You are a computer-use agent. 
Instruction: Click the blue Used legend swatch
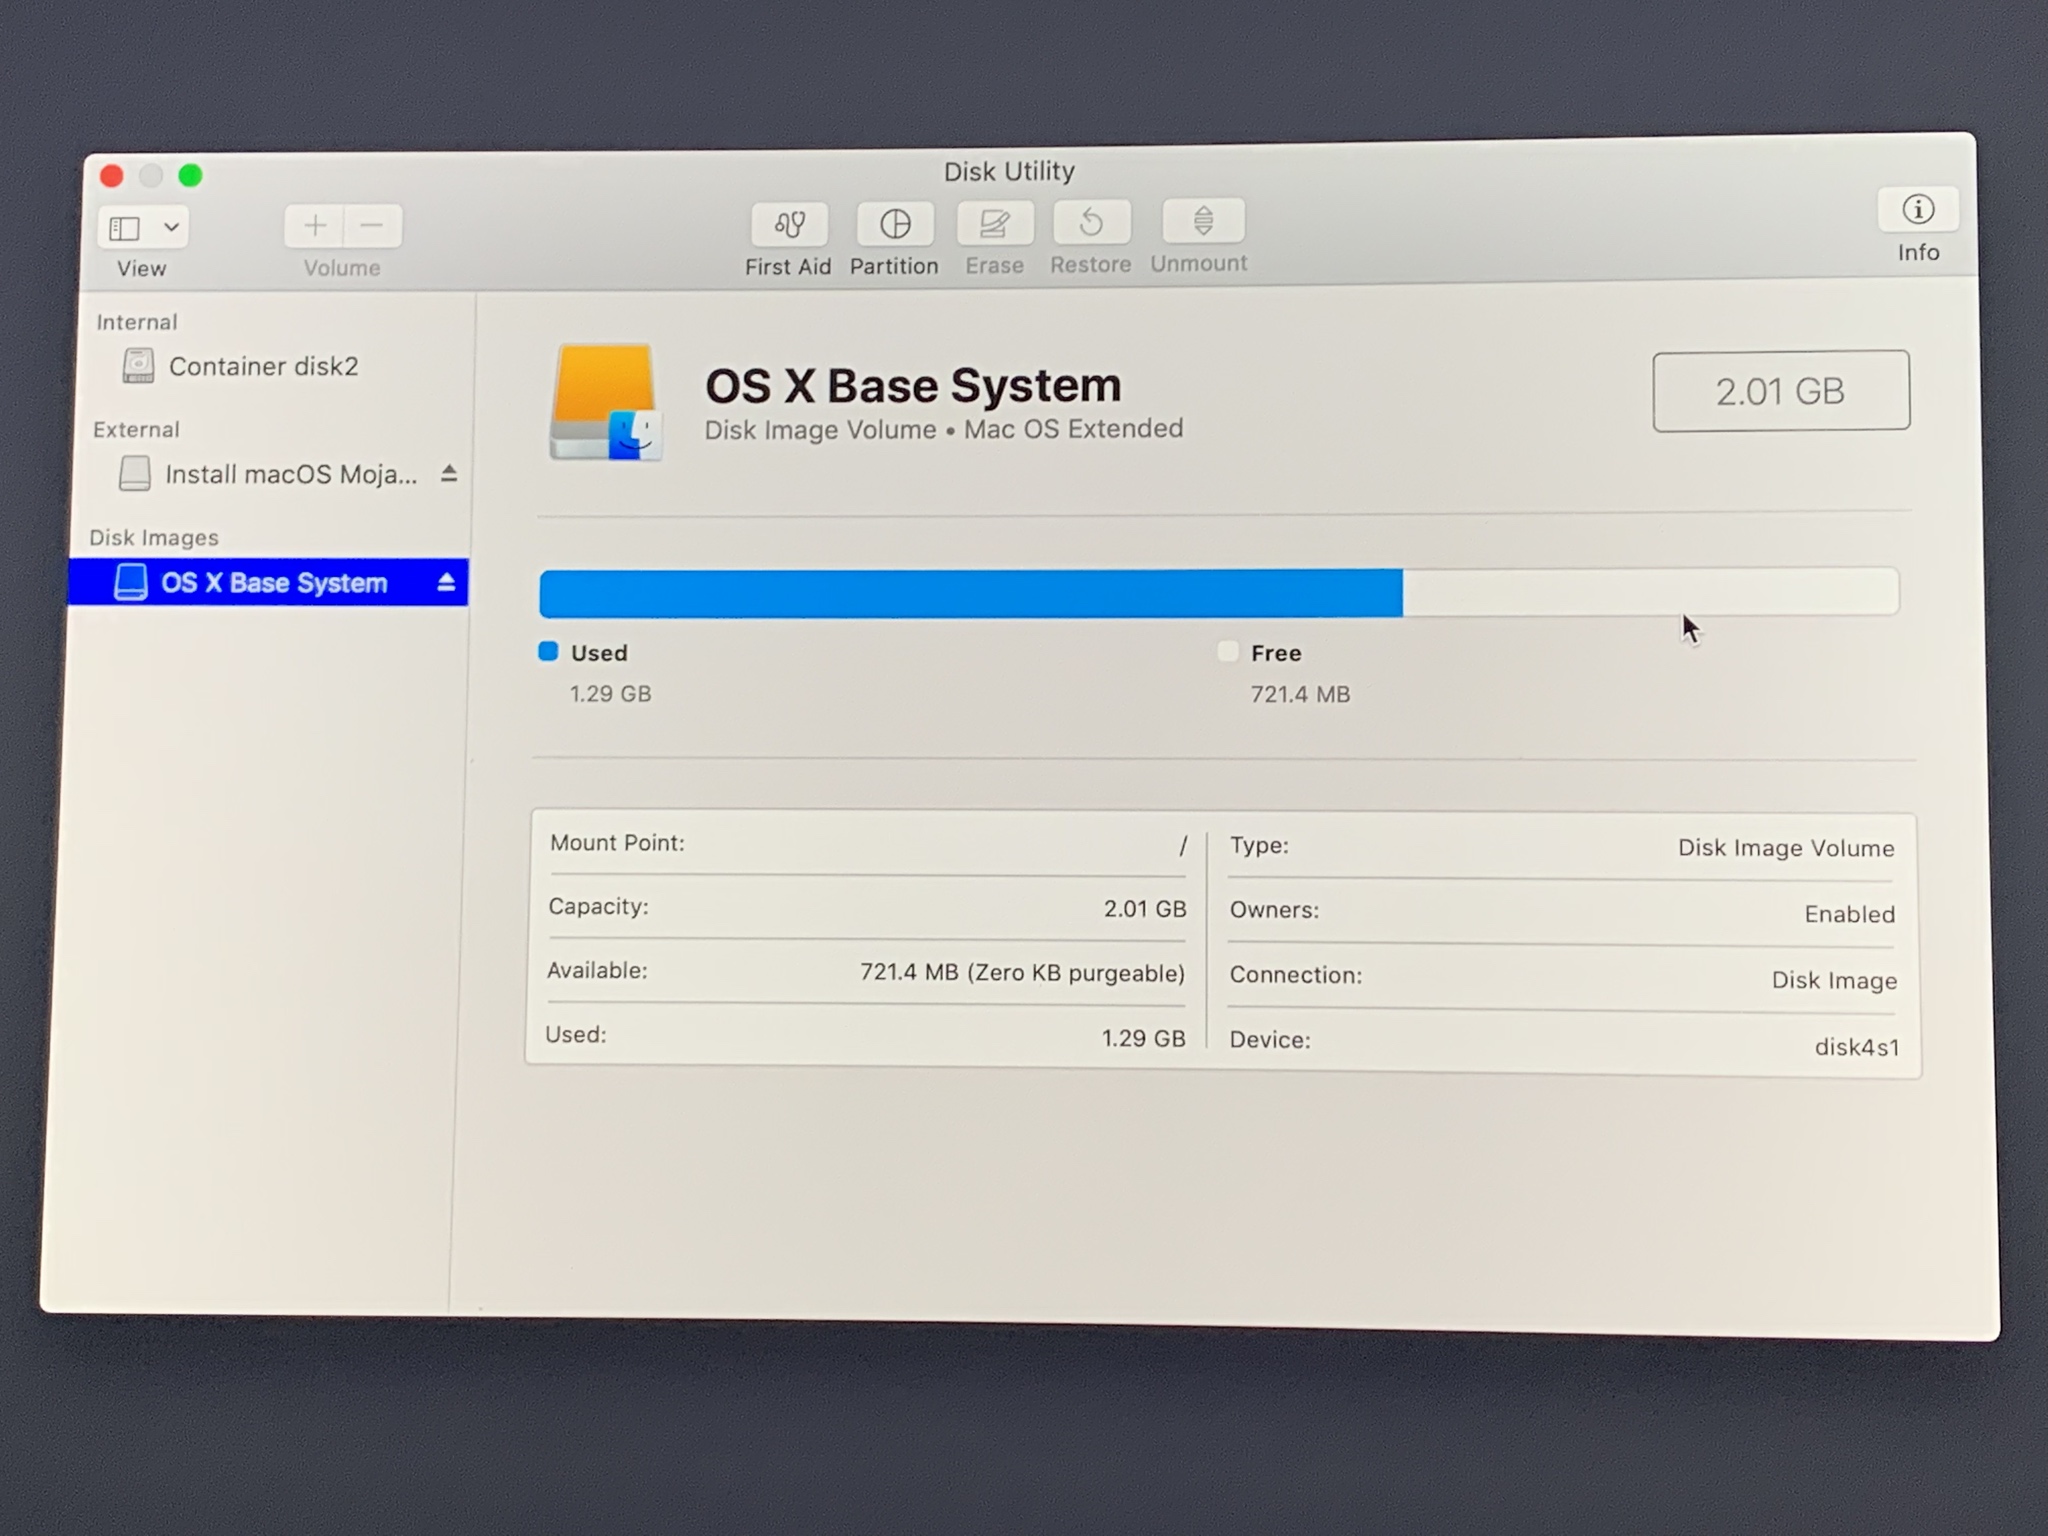click(x=548, y=652)
